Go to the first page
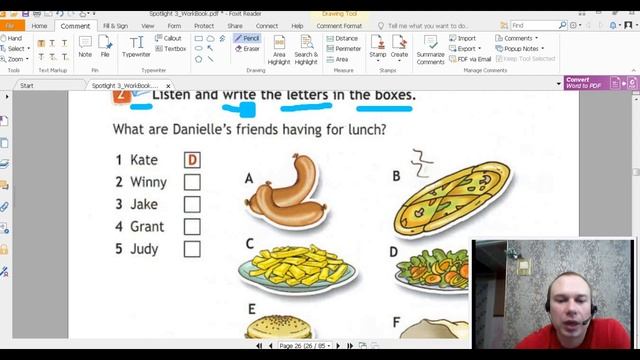This screenshot has height=360, width=640. coord(260,346)
